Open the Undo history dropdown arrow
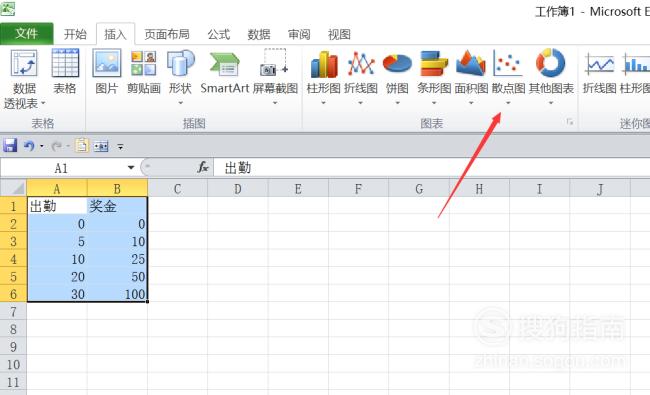Image resolution: width=650 pixels, height=395 pixels. pos(42,146)
